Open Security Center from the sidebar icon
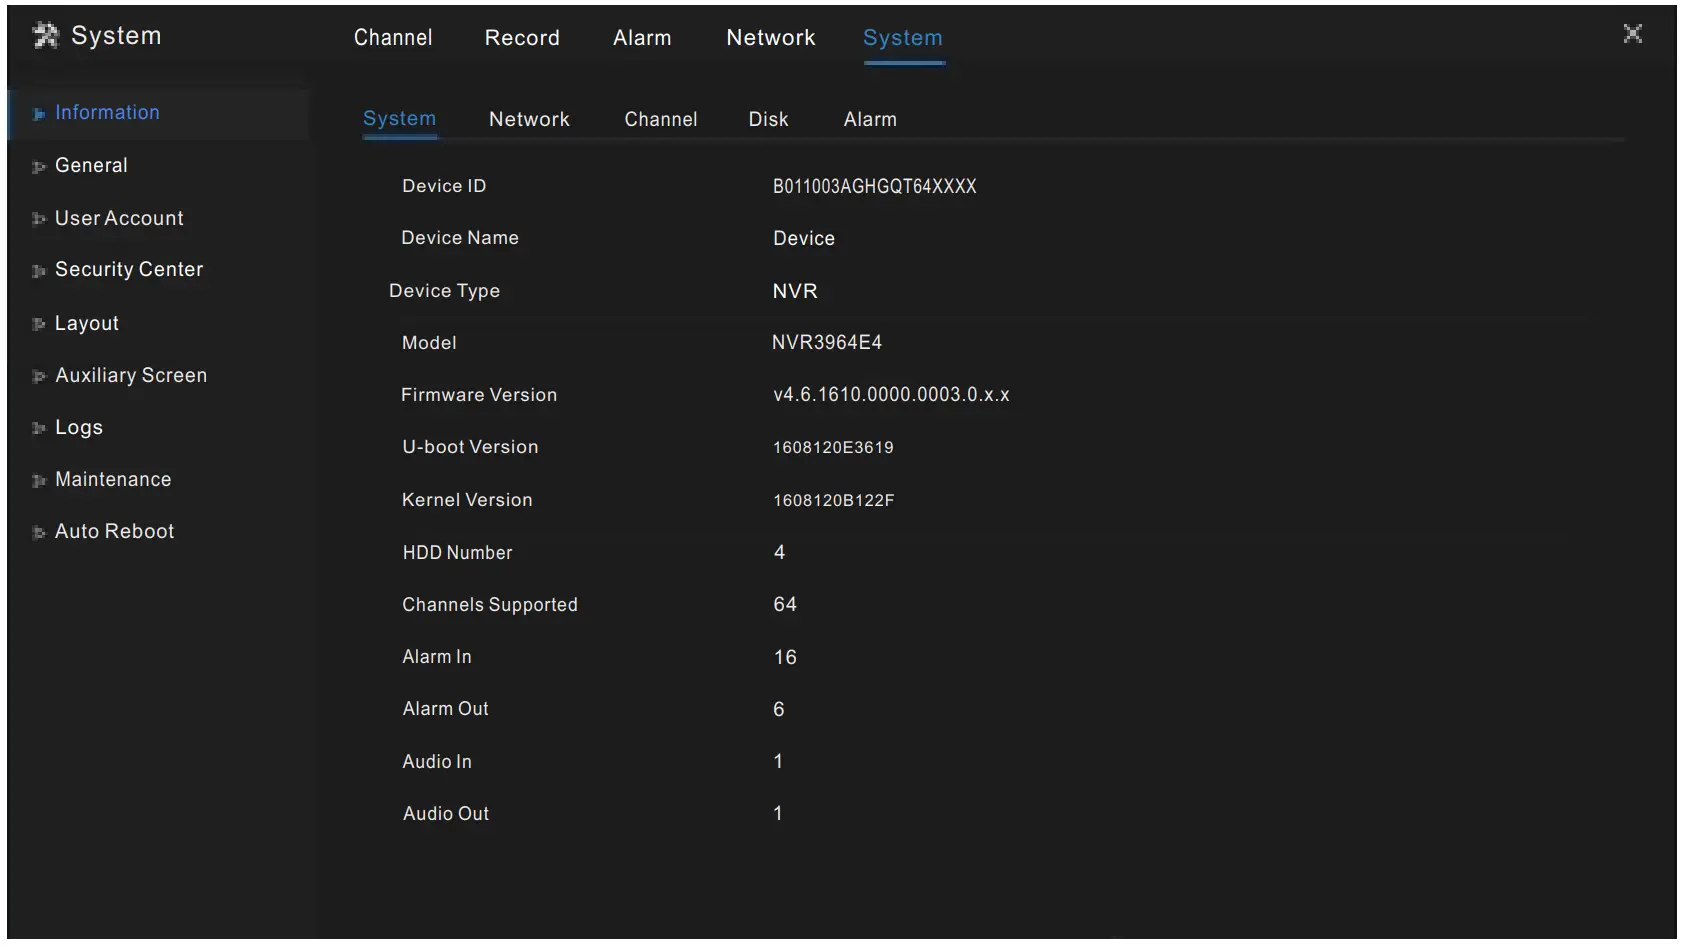Screen dimensions: 1684x946 tap(39, 270)
